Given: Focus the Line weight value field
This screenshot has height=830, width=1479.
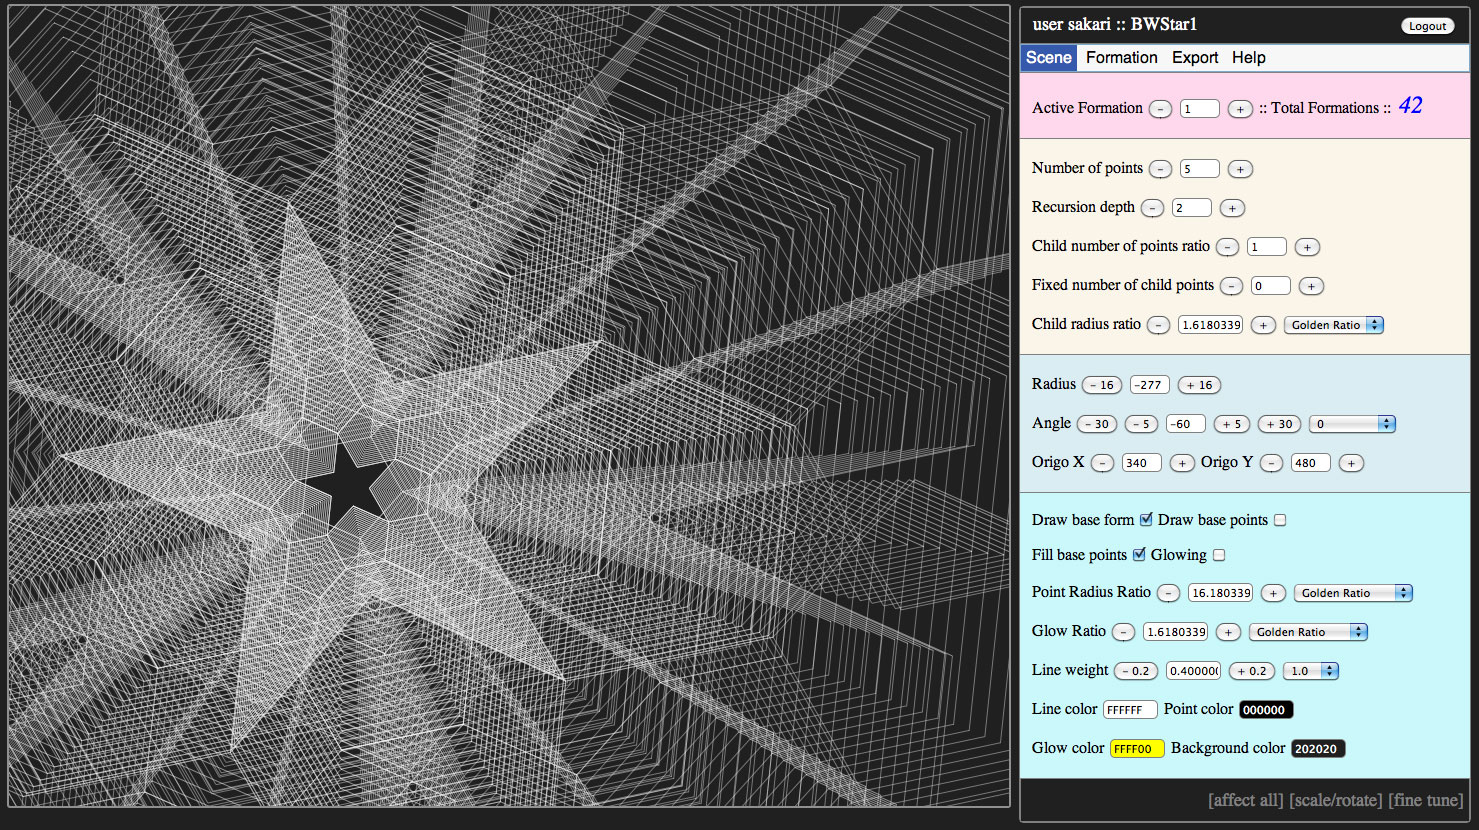Looking at the screenshot, I should [x=1193, y=671].
